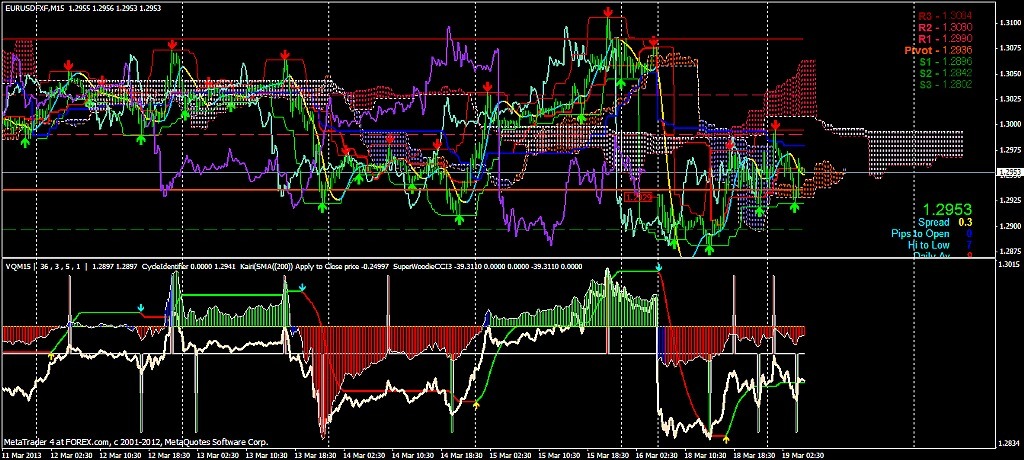1024x460 pixels.
Task: Click the 12 Mar 18:30 time label
Action: click(x=167, y=454)
